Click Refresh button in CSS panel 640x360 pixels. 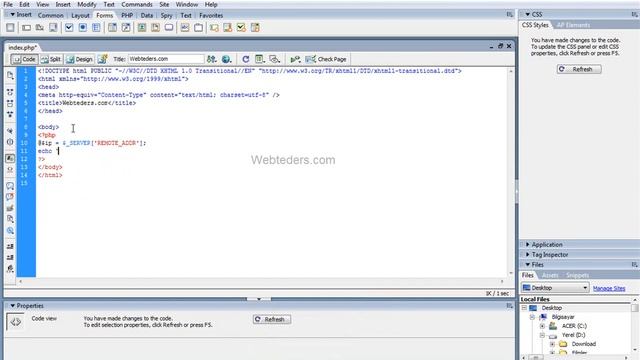coord(579,69)
